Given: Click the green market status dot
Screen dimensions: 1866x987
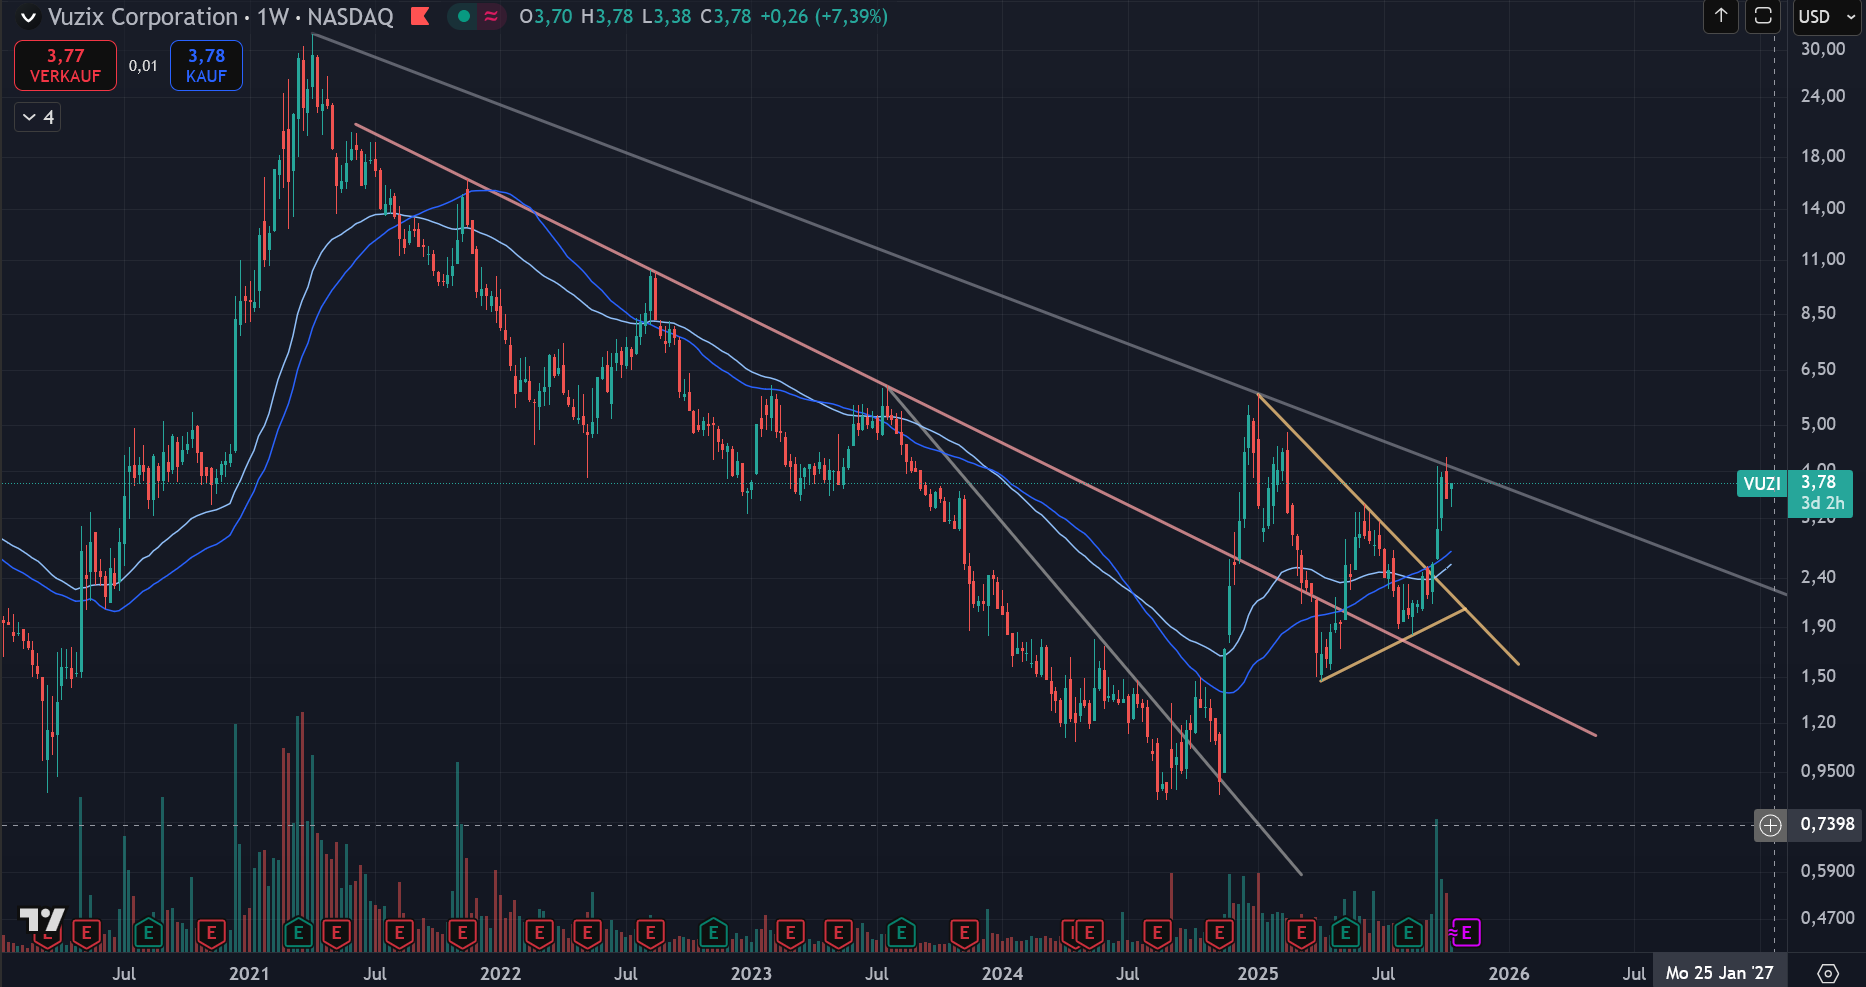Looking at the screenshot, I should click(463, 16).
